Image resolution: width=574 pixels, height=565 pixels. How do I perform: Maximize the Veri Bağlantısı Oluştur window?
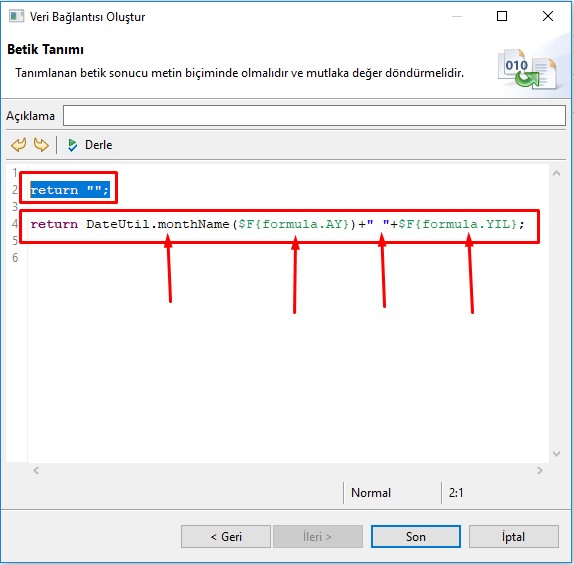pyautogui.click(x=502, y=16)
